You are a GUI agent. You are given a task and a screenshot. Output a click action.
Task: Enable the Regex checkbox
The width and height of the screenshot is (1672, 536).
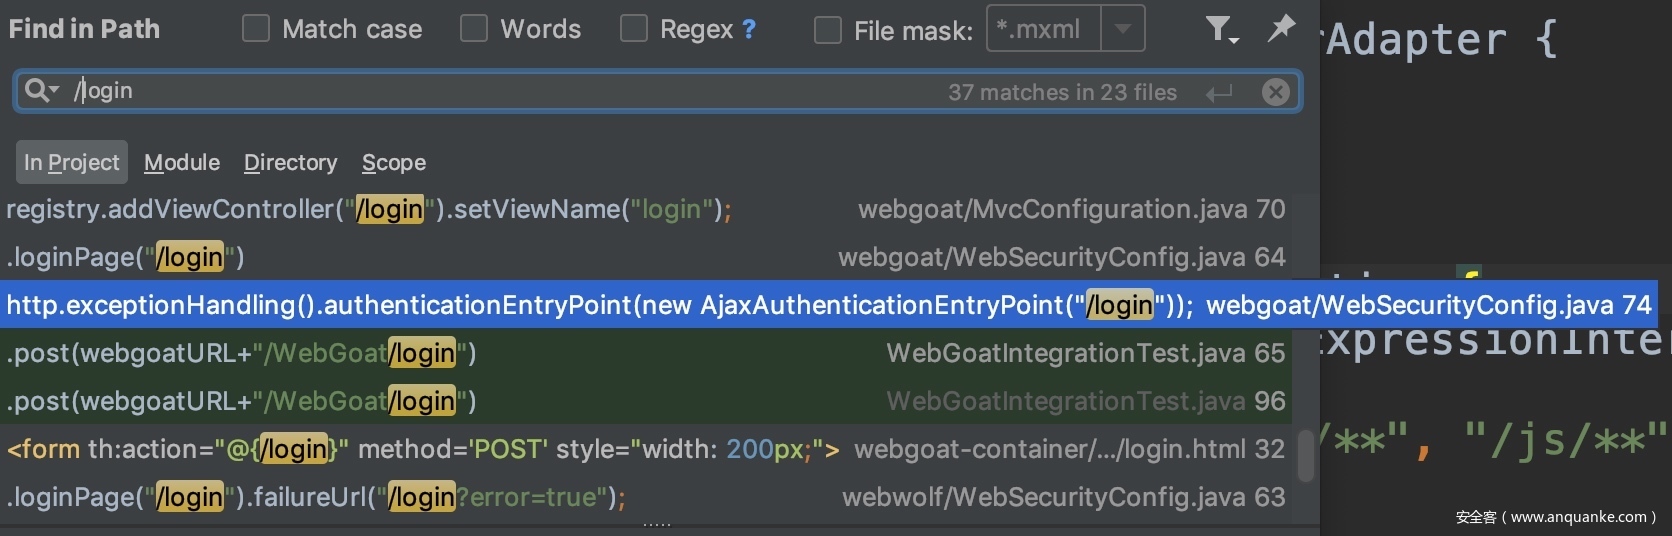[634, 29]
